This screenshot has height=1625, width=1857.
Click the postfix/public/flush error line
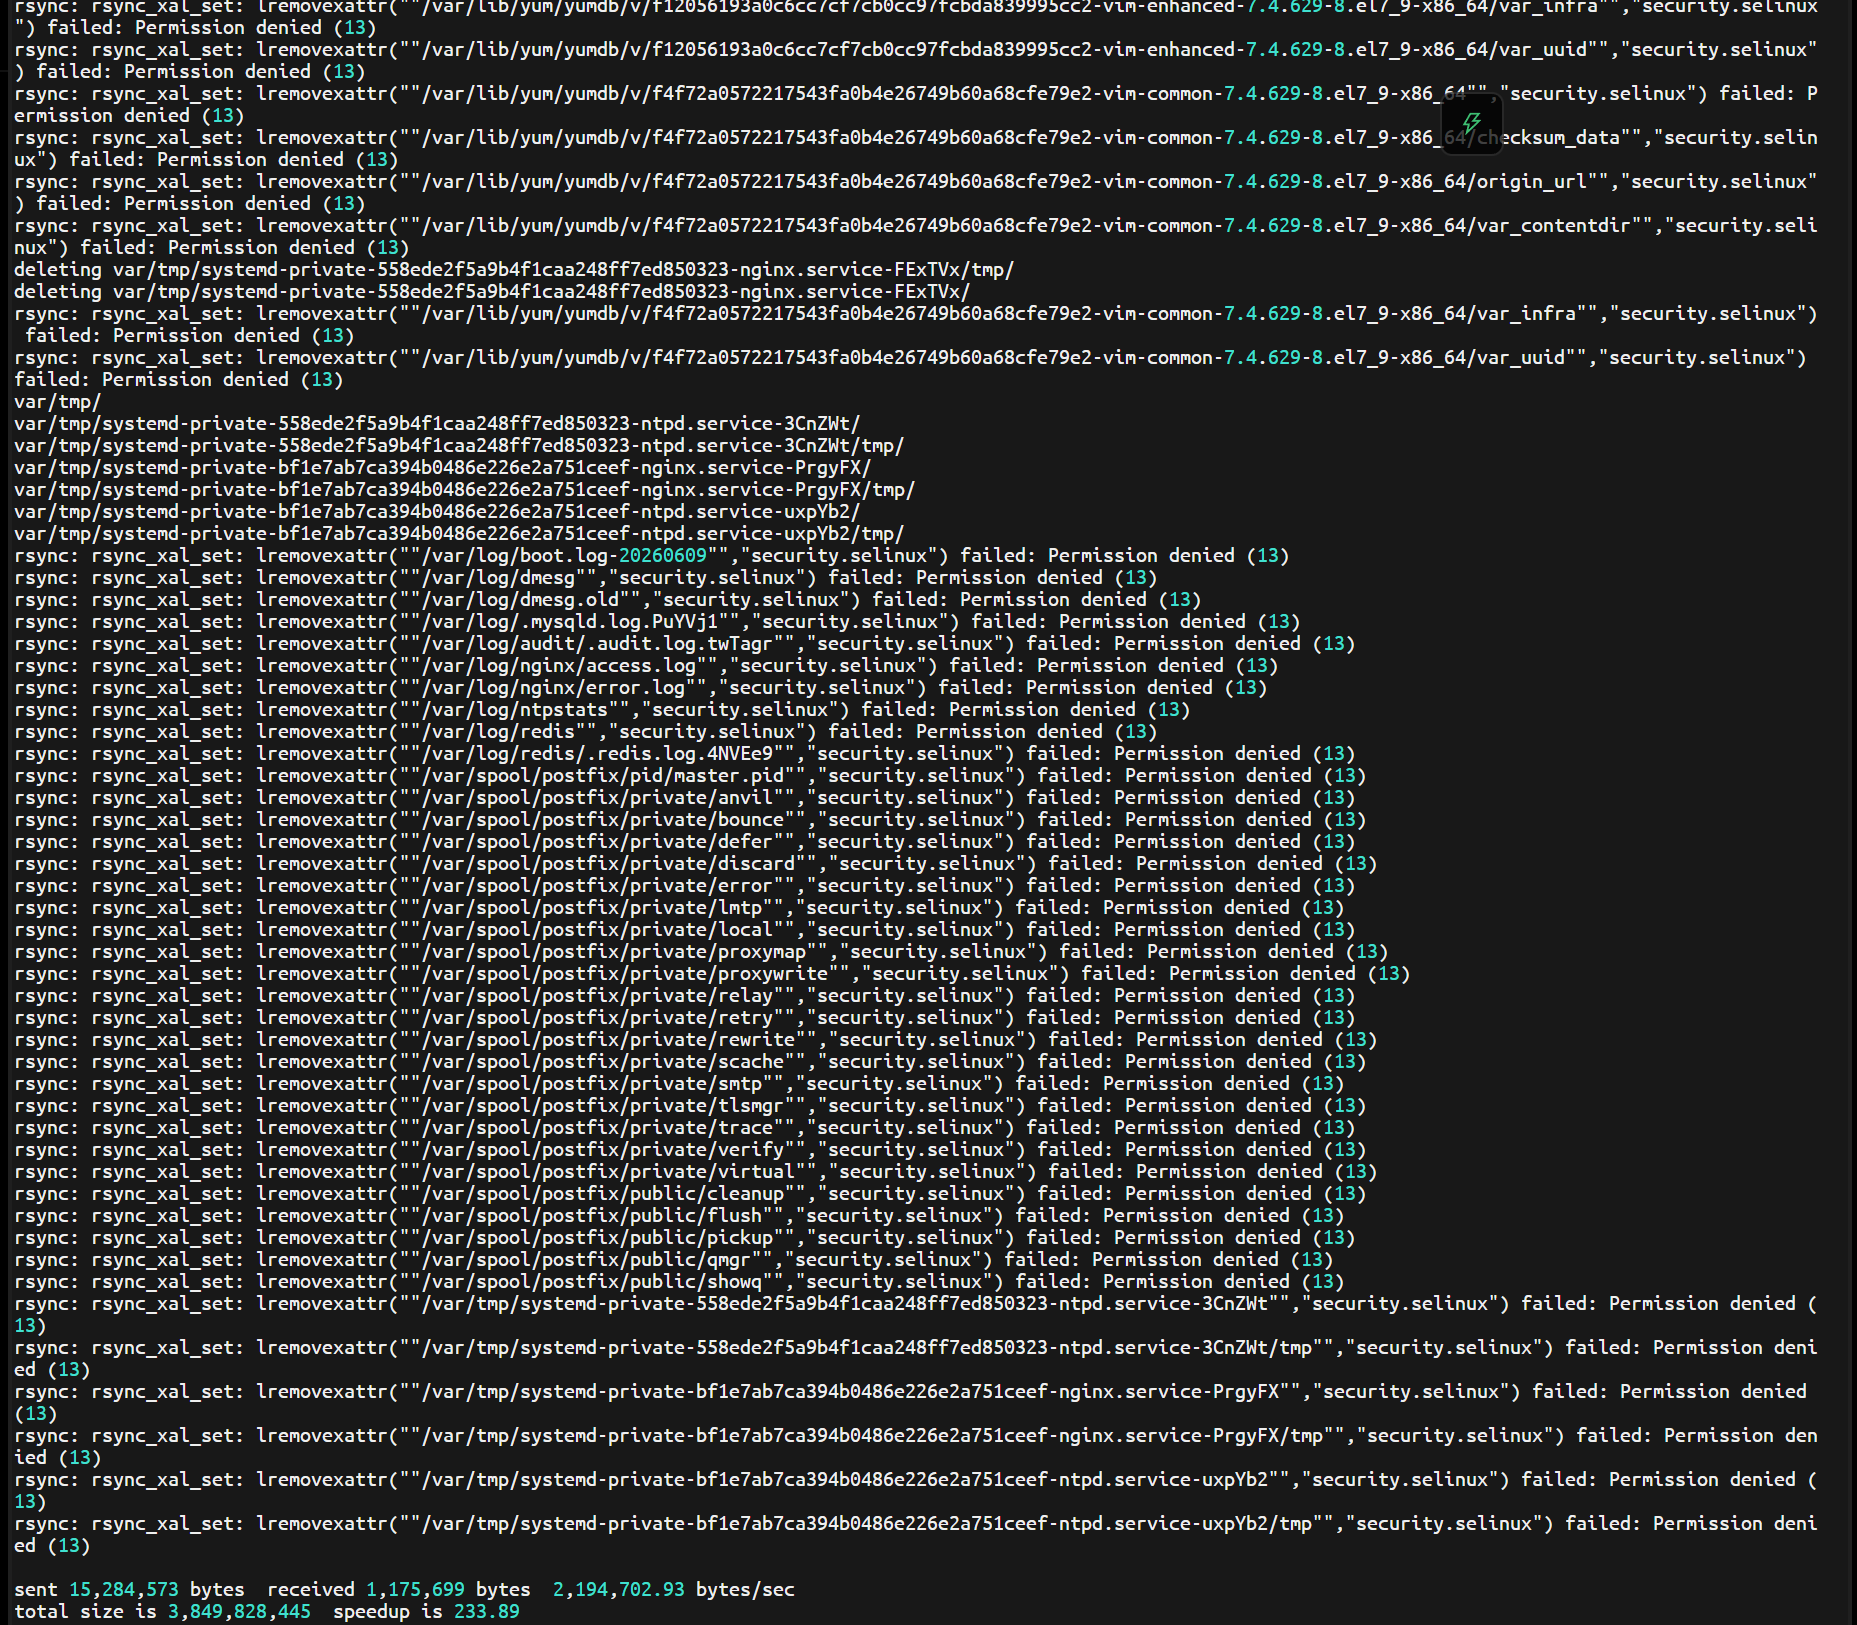coord(679,1216)
